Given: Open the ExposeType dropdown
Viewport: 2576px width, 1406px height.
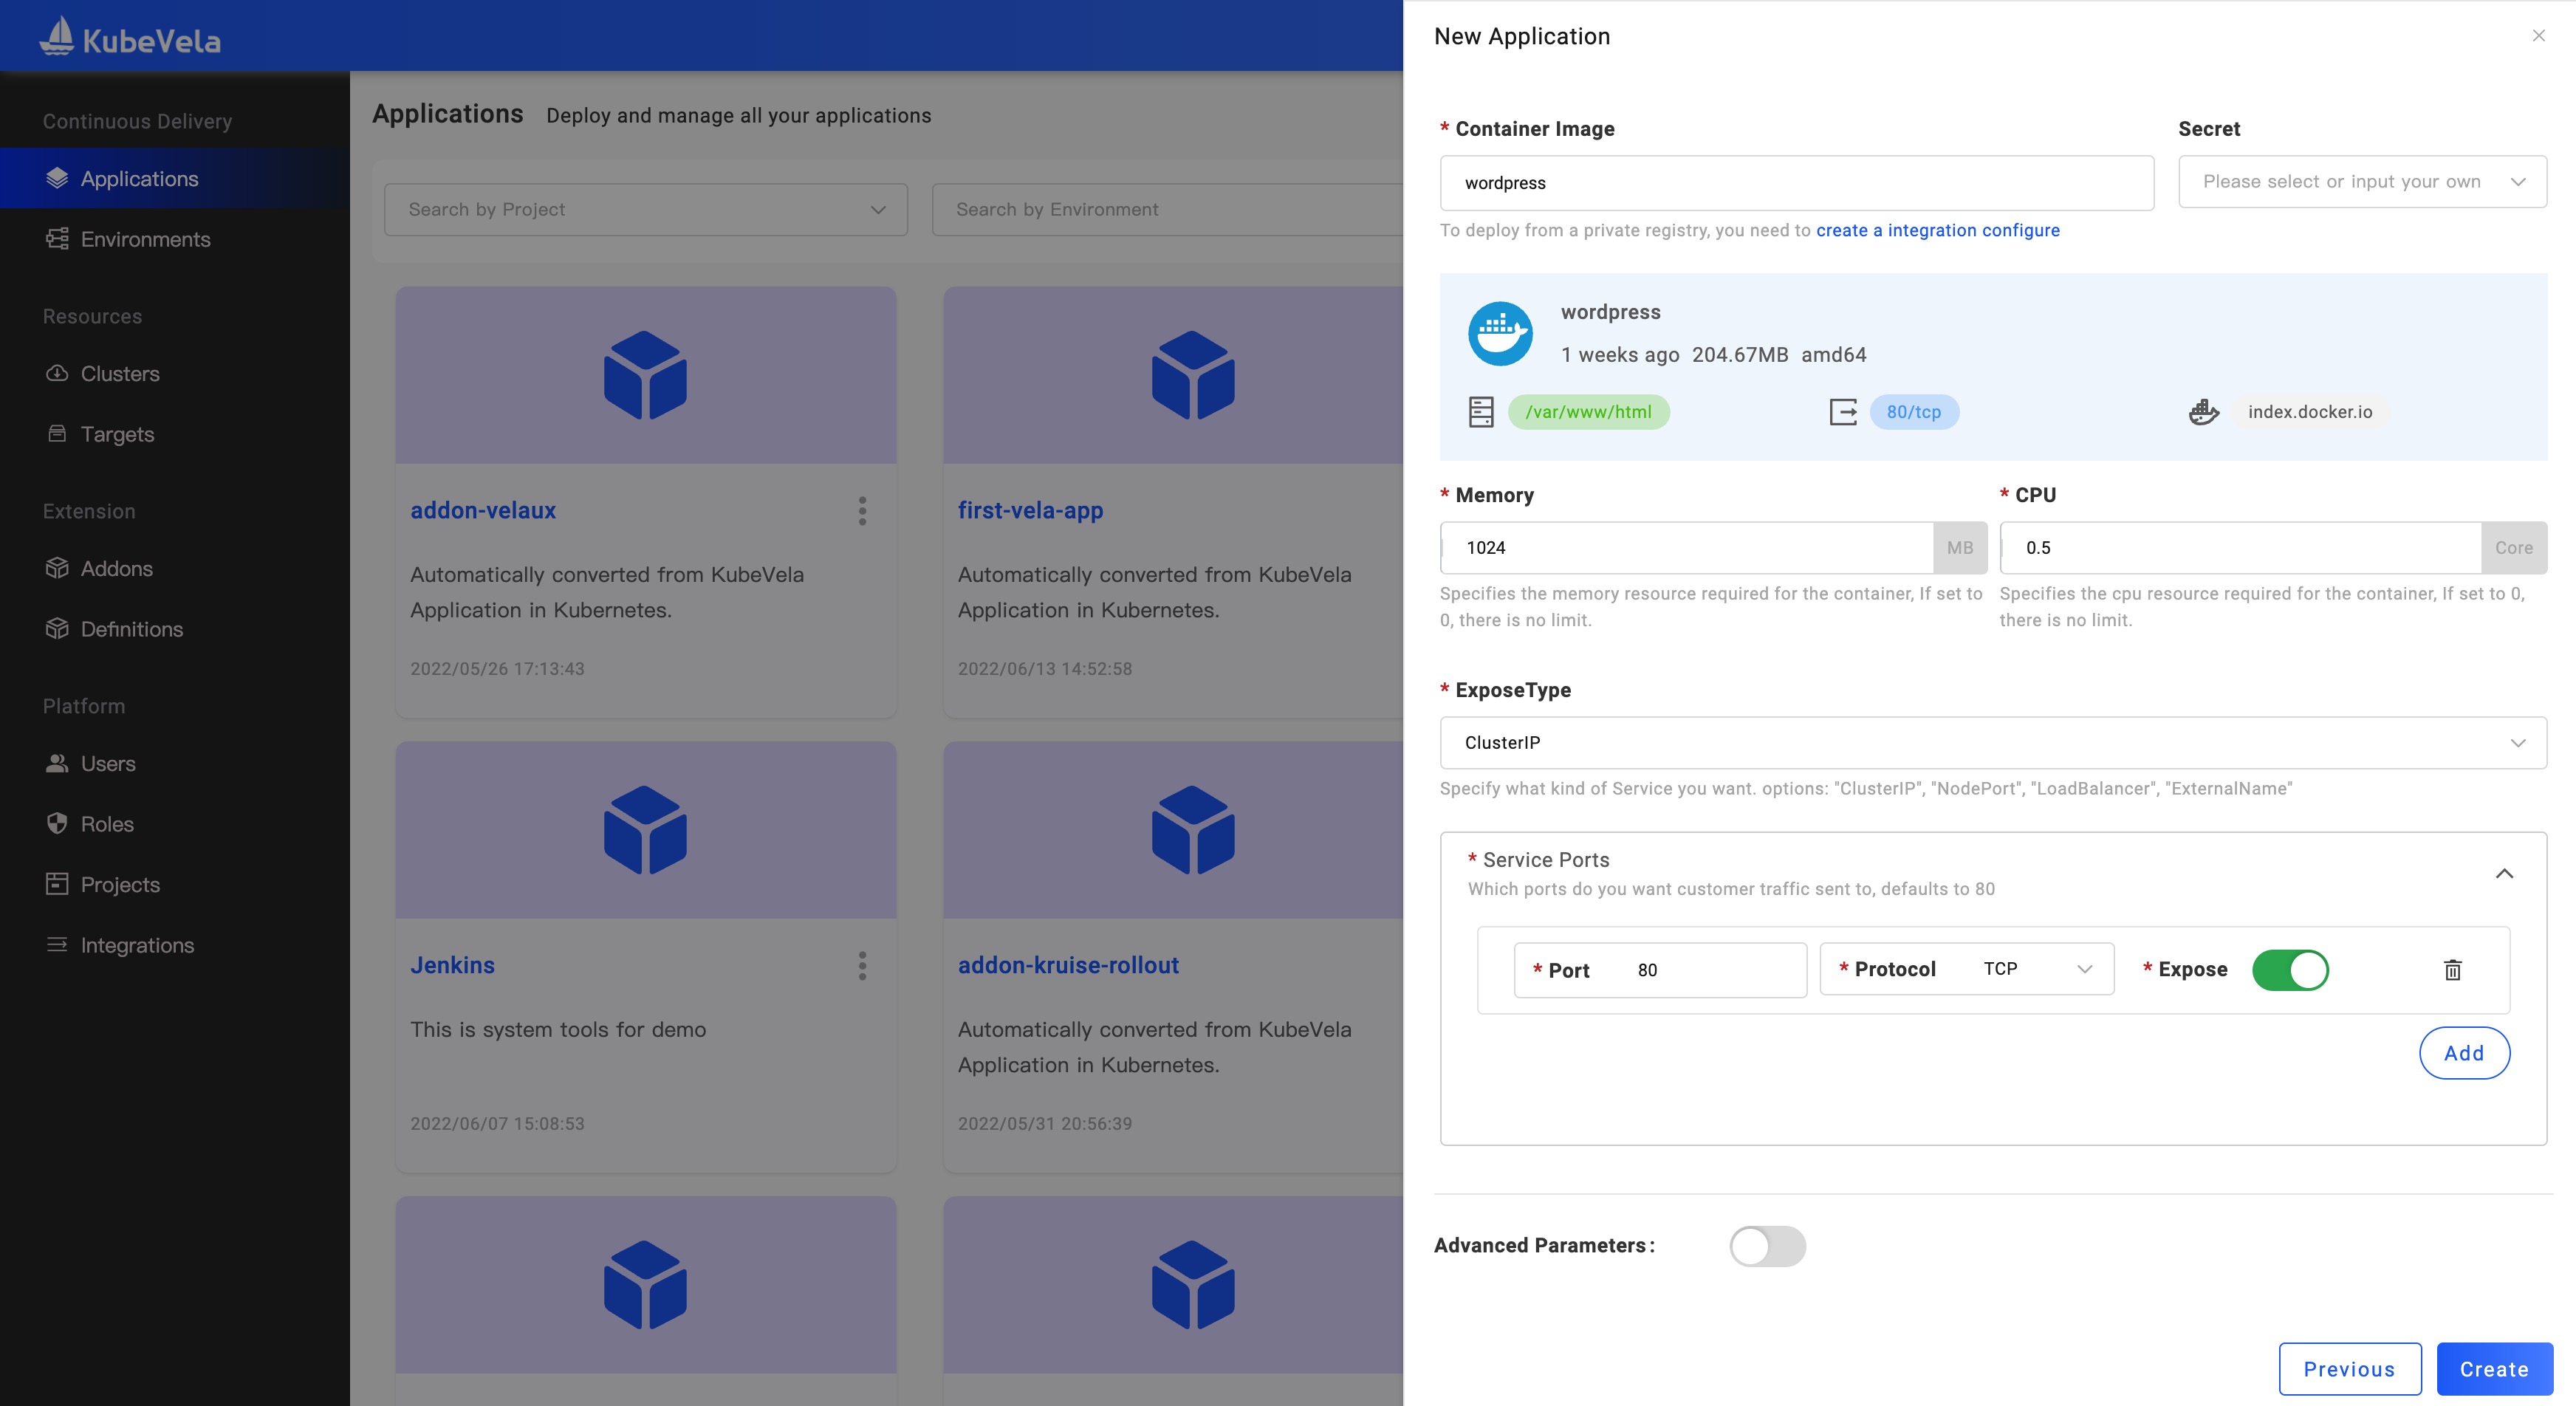Looking at the screenshot, I should [x=1992, y=742].
